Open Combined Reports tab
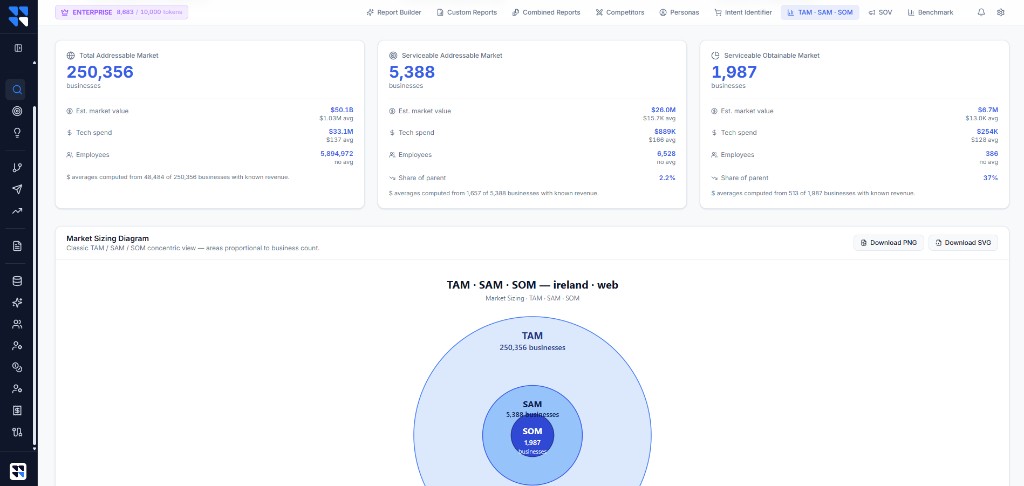The width and height of the screenshot is (1024, 486). pos(547,12)
